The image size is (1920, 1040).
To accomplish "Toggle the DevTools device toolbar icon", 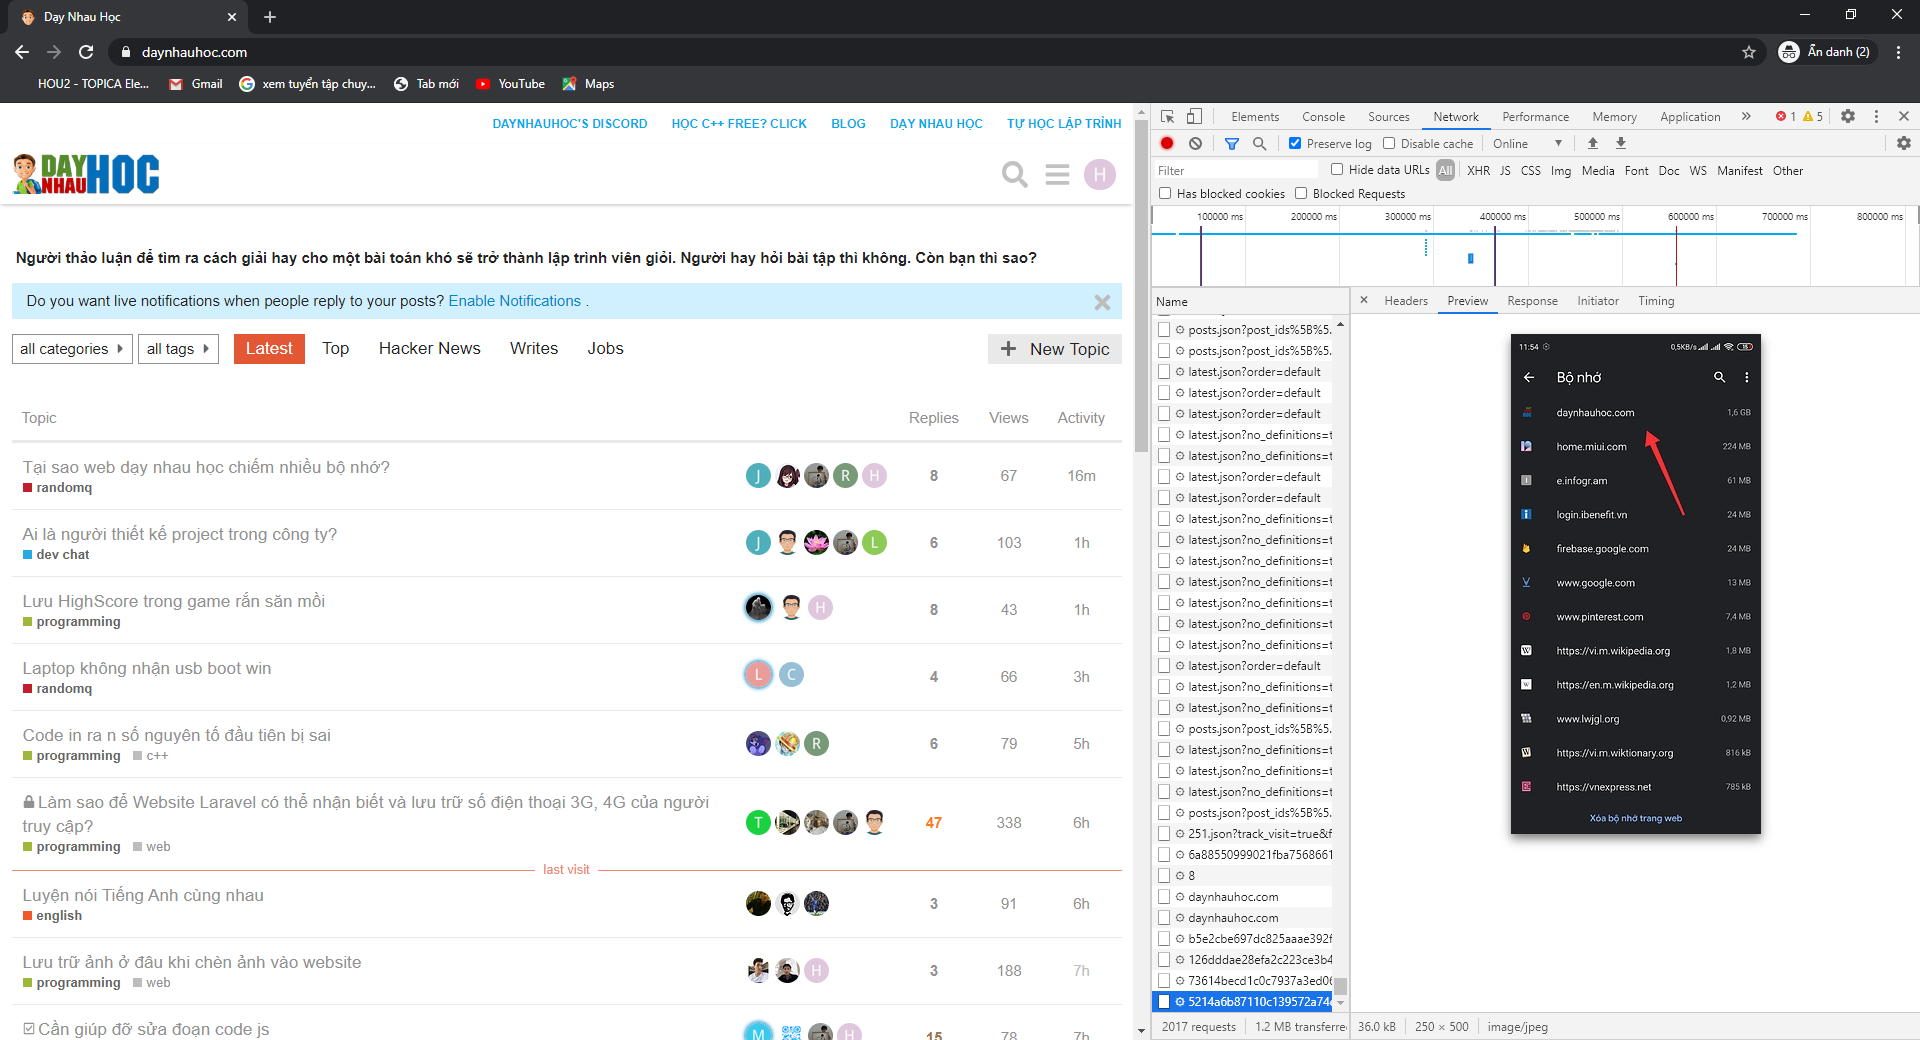I will click(1194, 116).
